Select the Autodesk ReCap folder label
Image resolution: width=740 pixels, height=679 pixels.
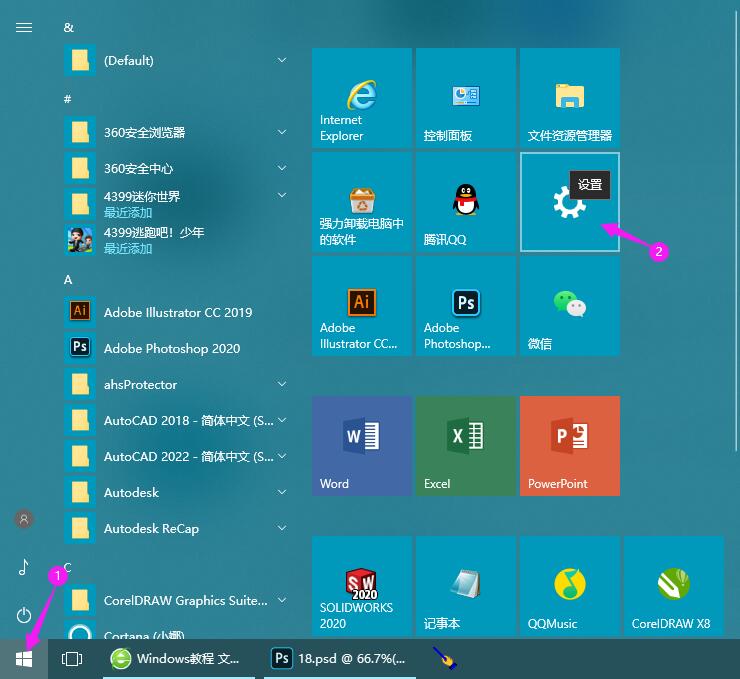[x=151, y=528]
